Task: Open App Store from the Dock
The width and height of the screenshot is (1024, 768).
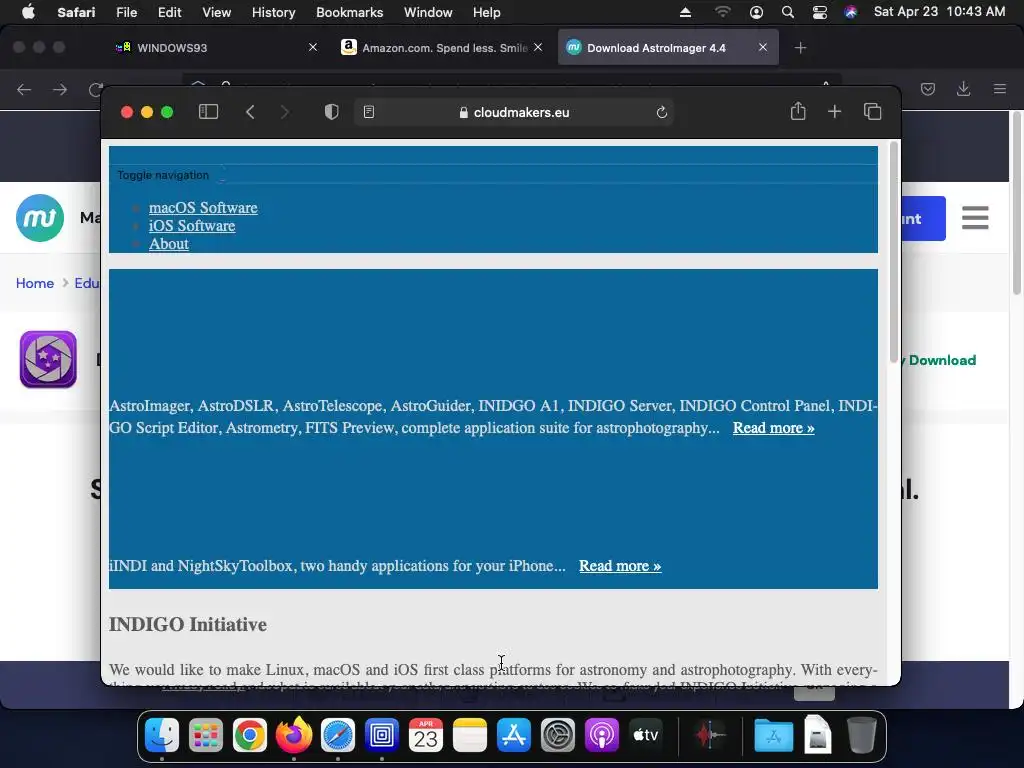Action: 514,735
